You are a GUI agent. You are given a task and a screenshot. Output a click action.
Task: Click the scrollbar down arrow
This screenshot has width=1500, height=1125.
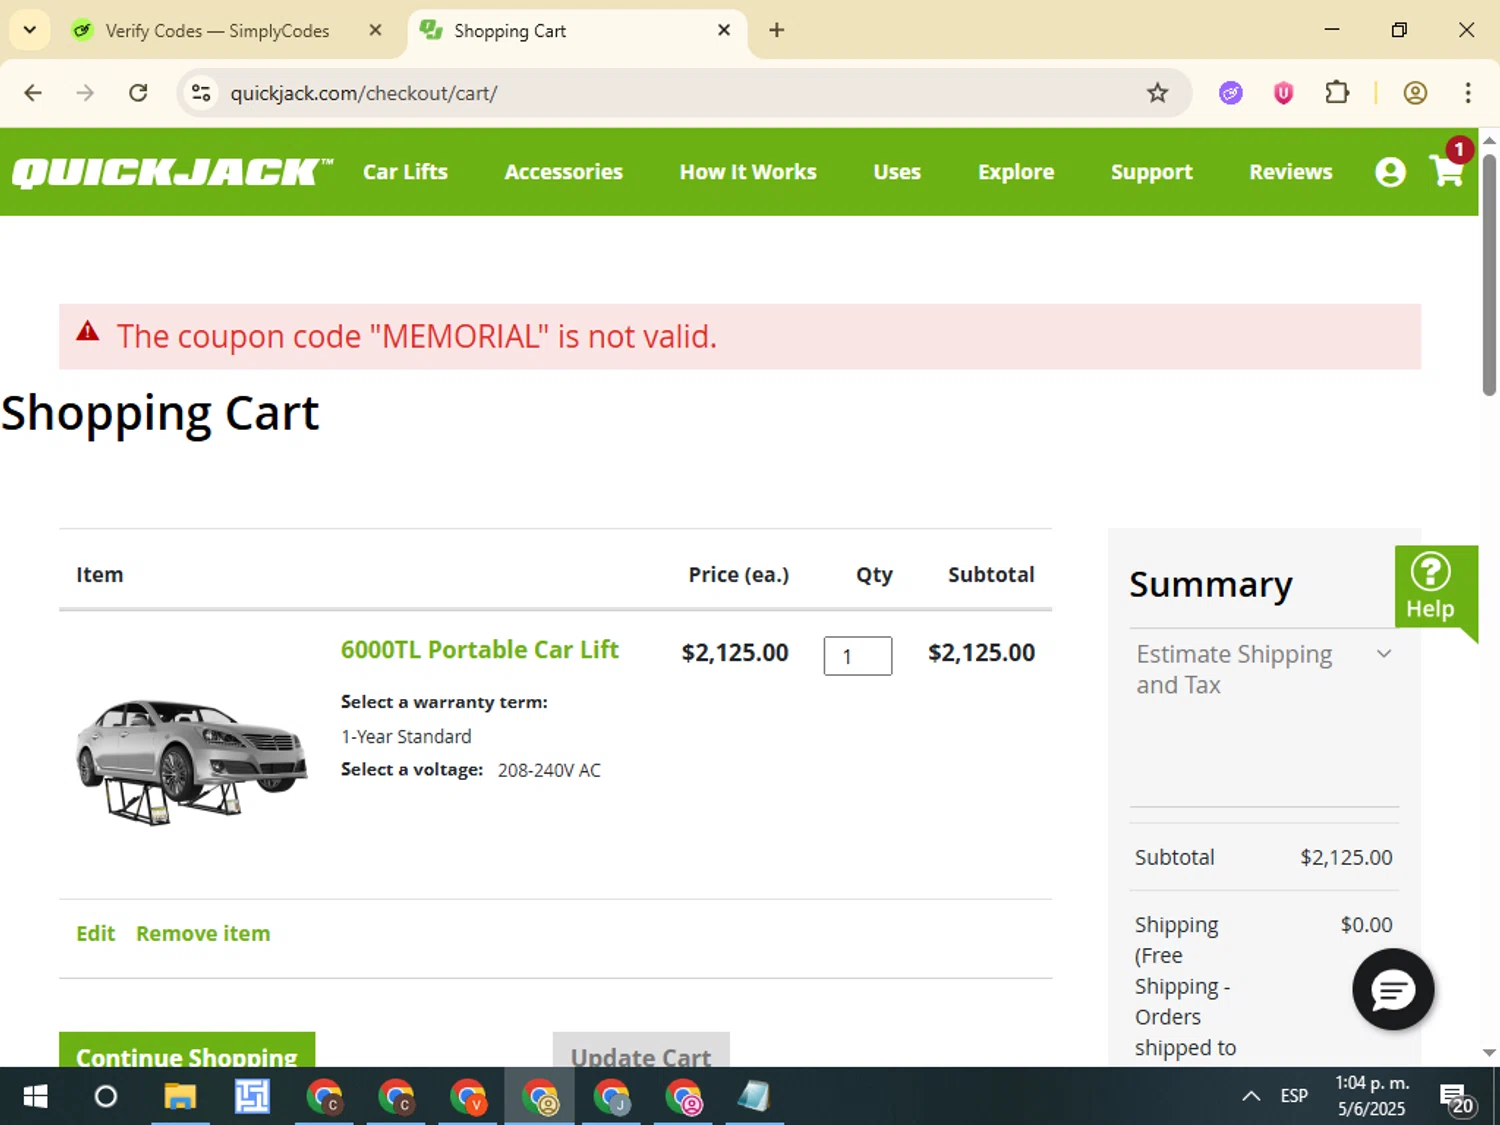click(1489, 1052)
